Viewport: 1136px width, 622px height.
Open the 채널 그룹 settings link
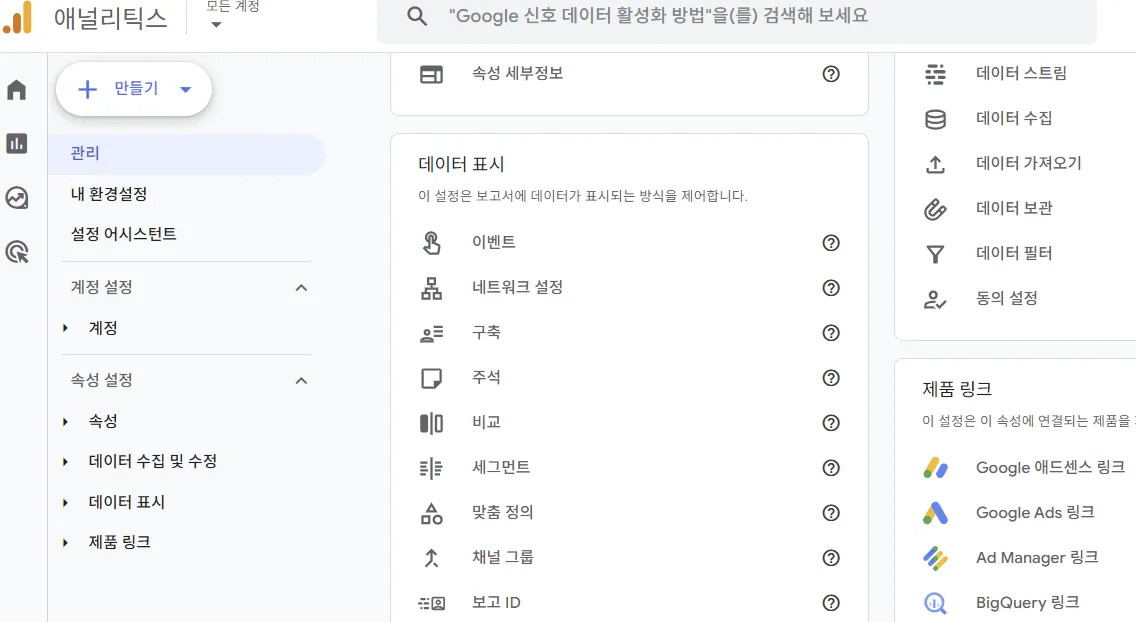point(502,558)
